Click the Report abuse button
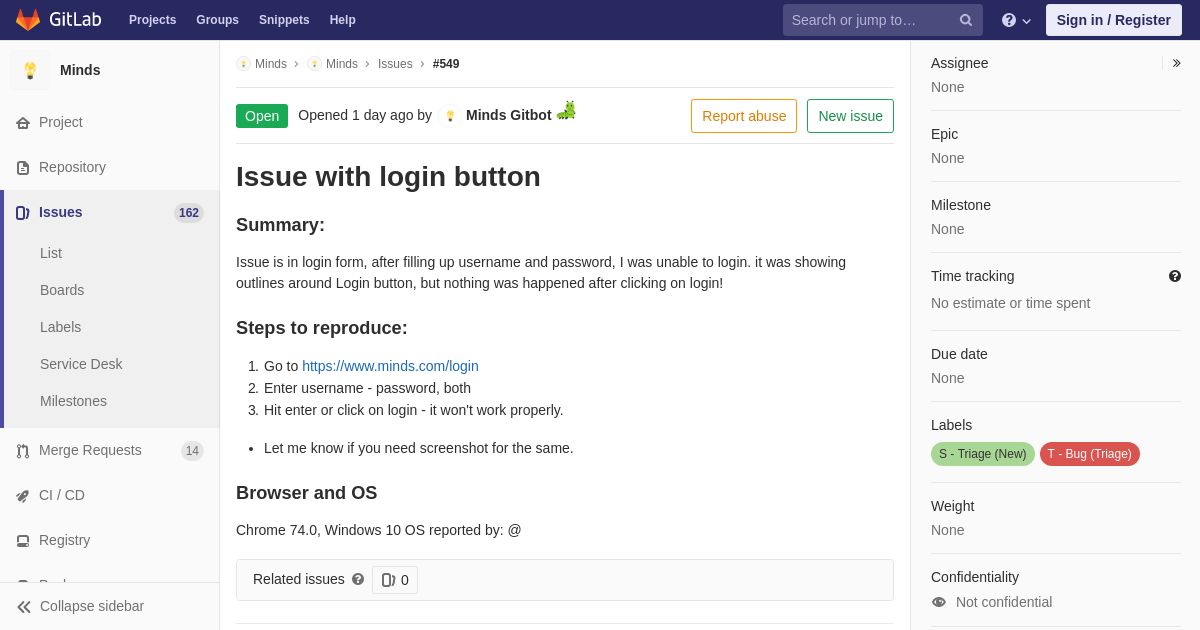This screenshot has width=1200, height=630. point(744,116)
